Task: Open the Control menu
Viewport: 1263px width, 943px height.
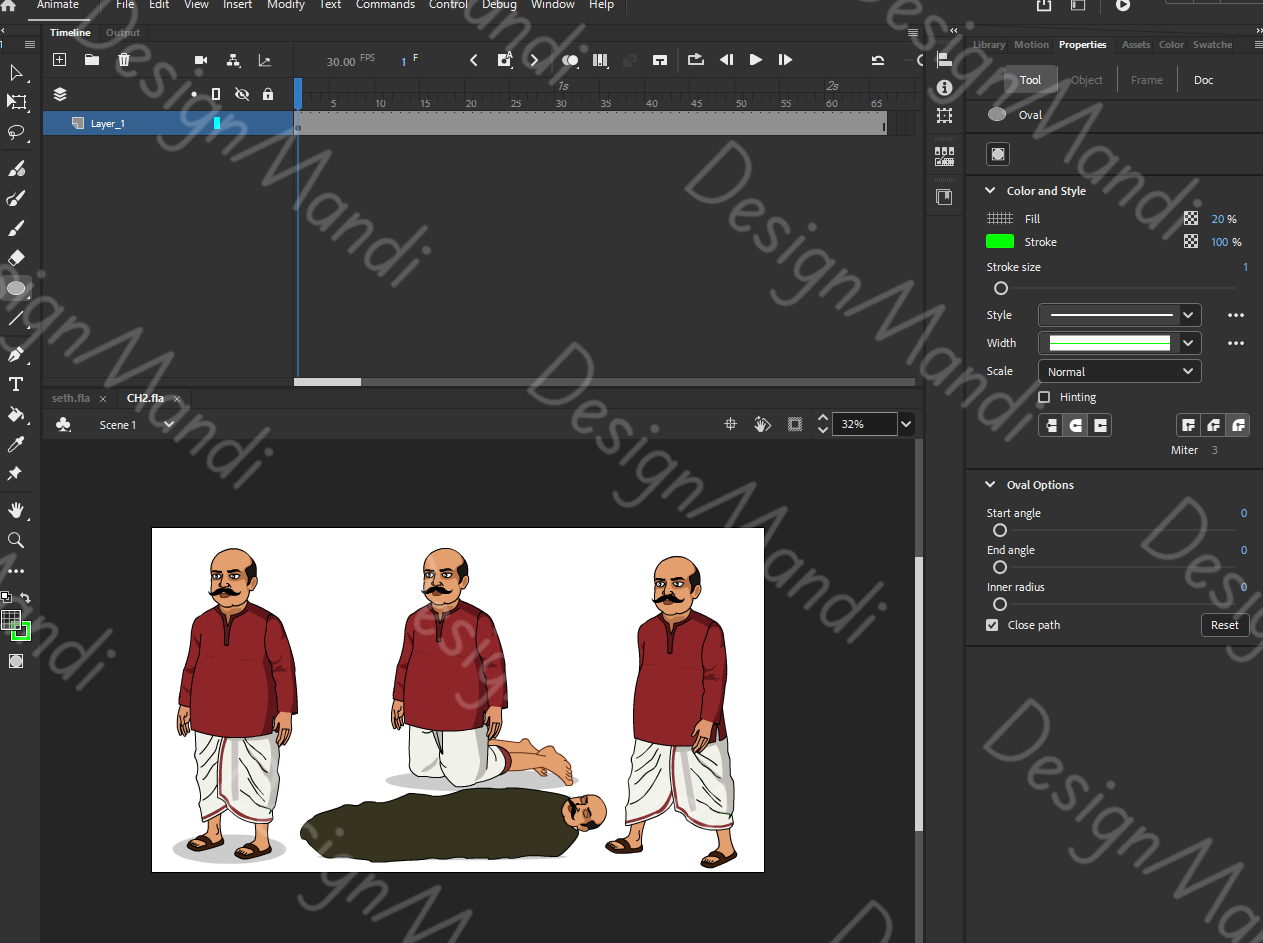Action: tap(448, 5)
